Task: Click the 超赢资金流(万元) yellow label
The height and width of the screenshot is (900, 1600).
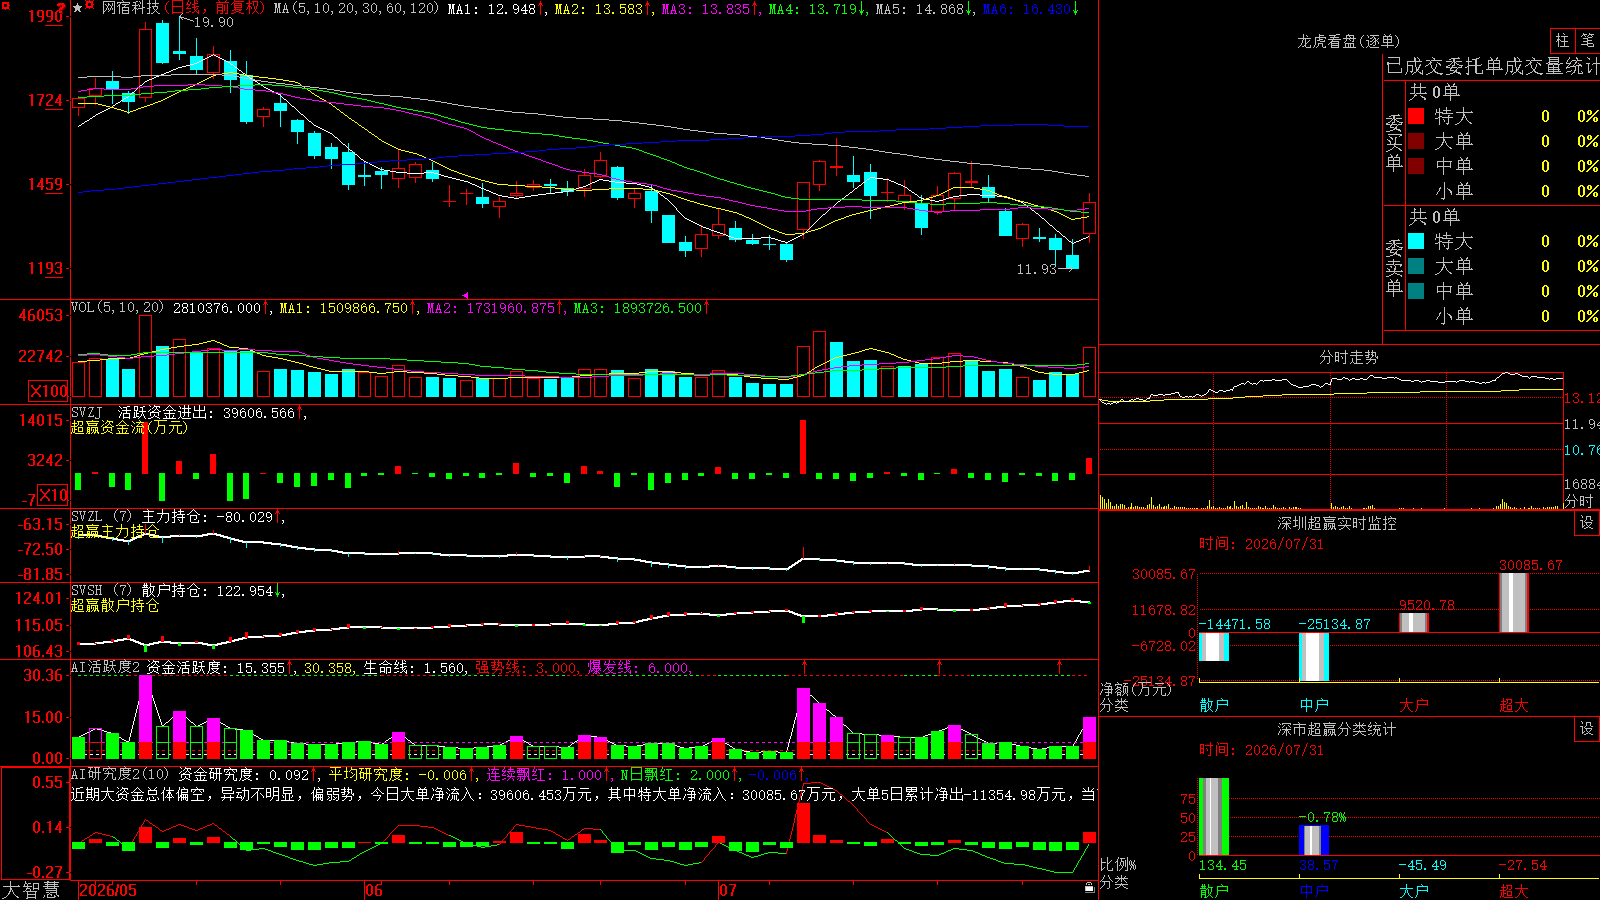Action: pos(129,427)
